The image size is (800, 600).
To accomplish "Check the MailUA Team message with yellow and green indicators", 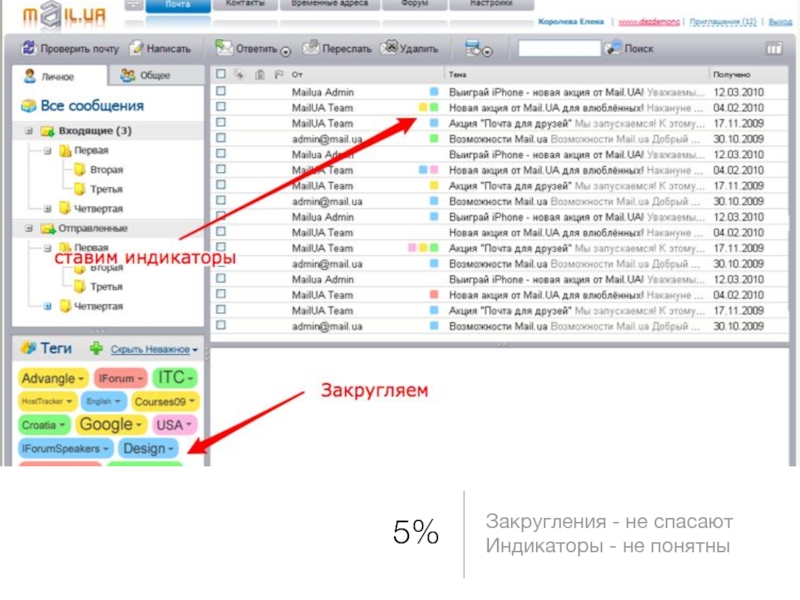I will pos(221,107).
